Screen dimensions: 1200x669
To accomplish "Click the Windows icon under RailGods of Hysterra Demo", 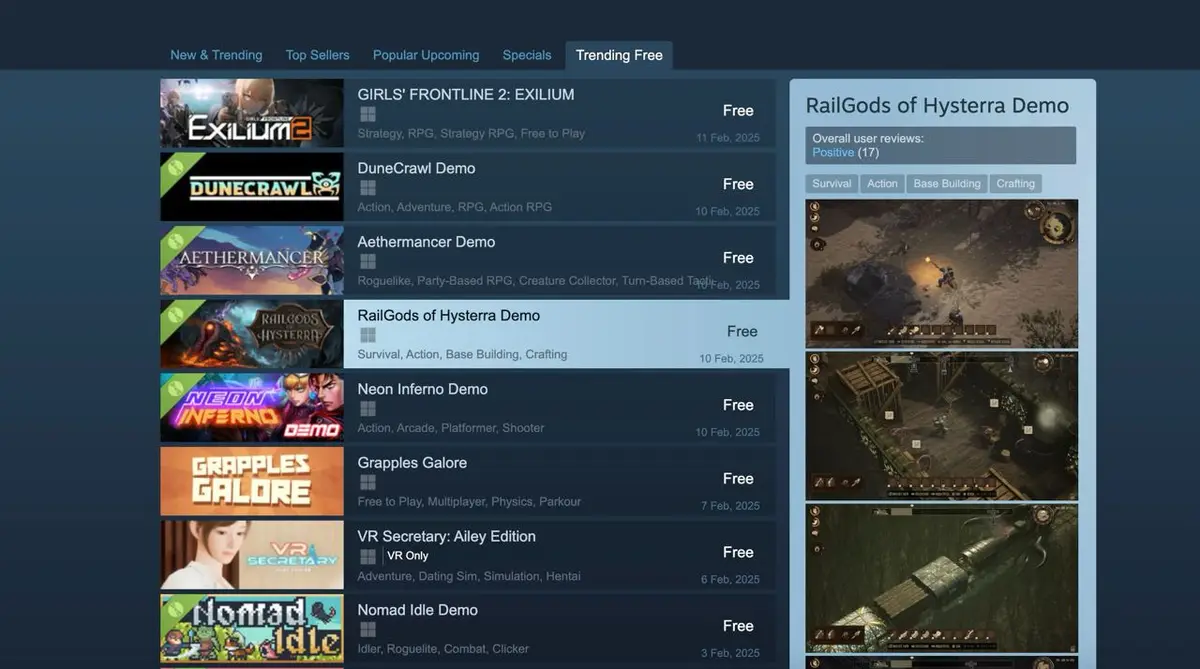I will pyautogui.click(x=367, y=335).
